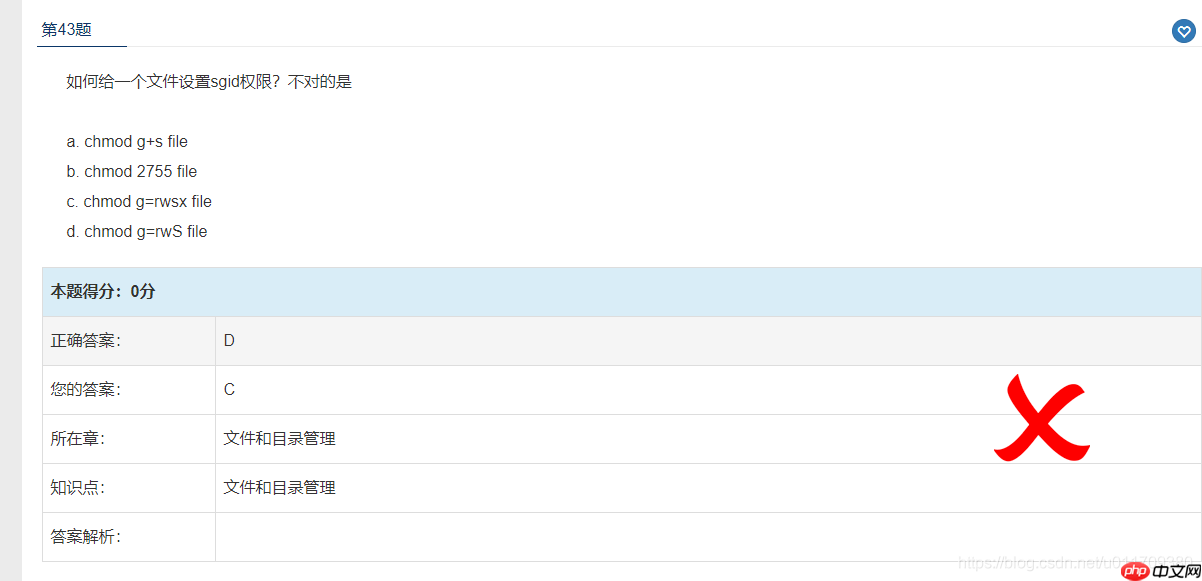Open 文件和目录管理 in the 所在章 row
The width and height of the screenshot is (1202, 581).
coord(279,438)
